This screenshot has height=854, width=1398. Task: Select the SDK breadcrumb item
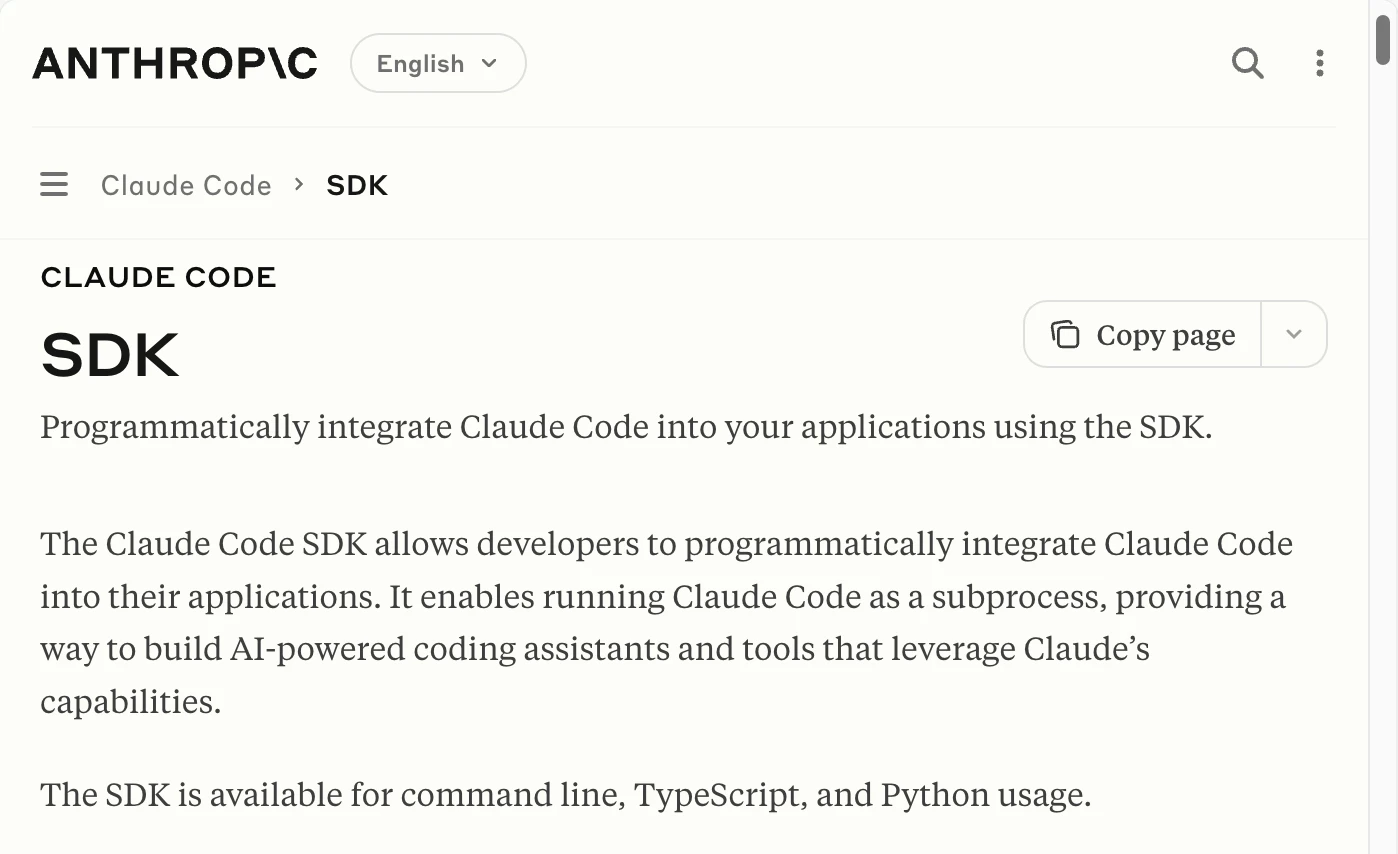point(357,185)
